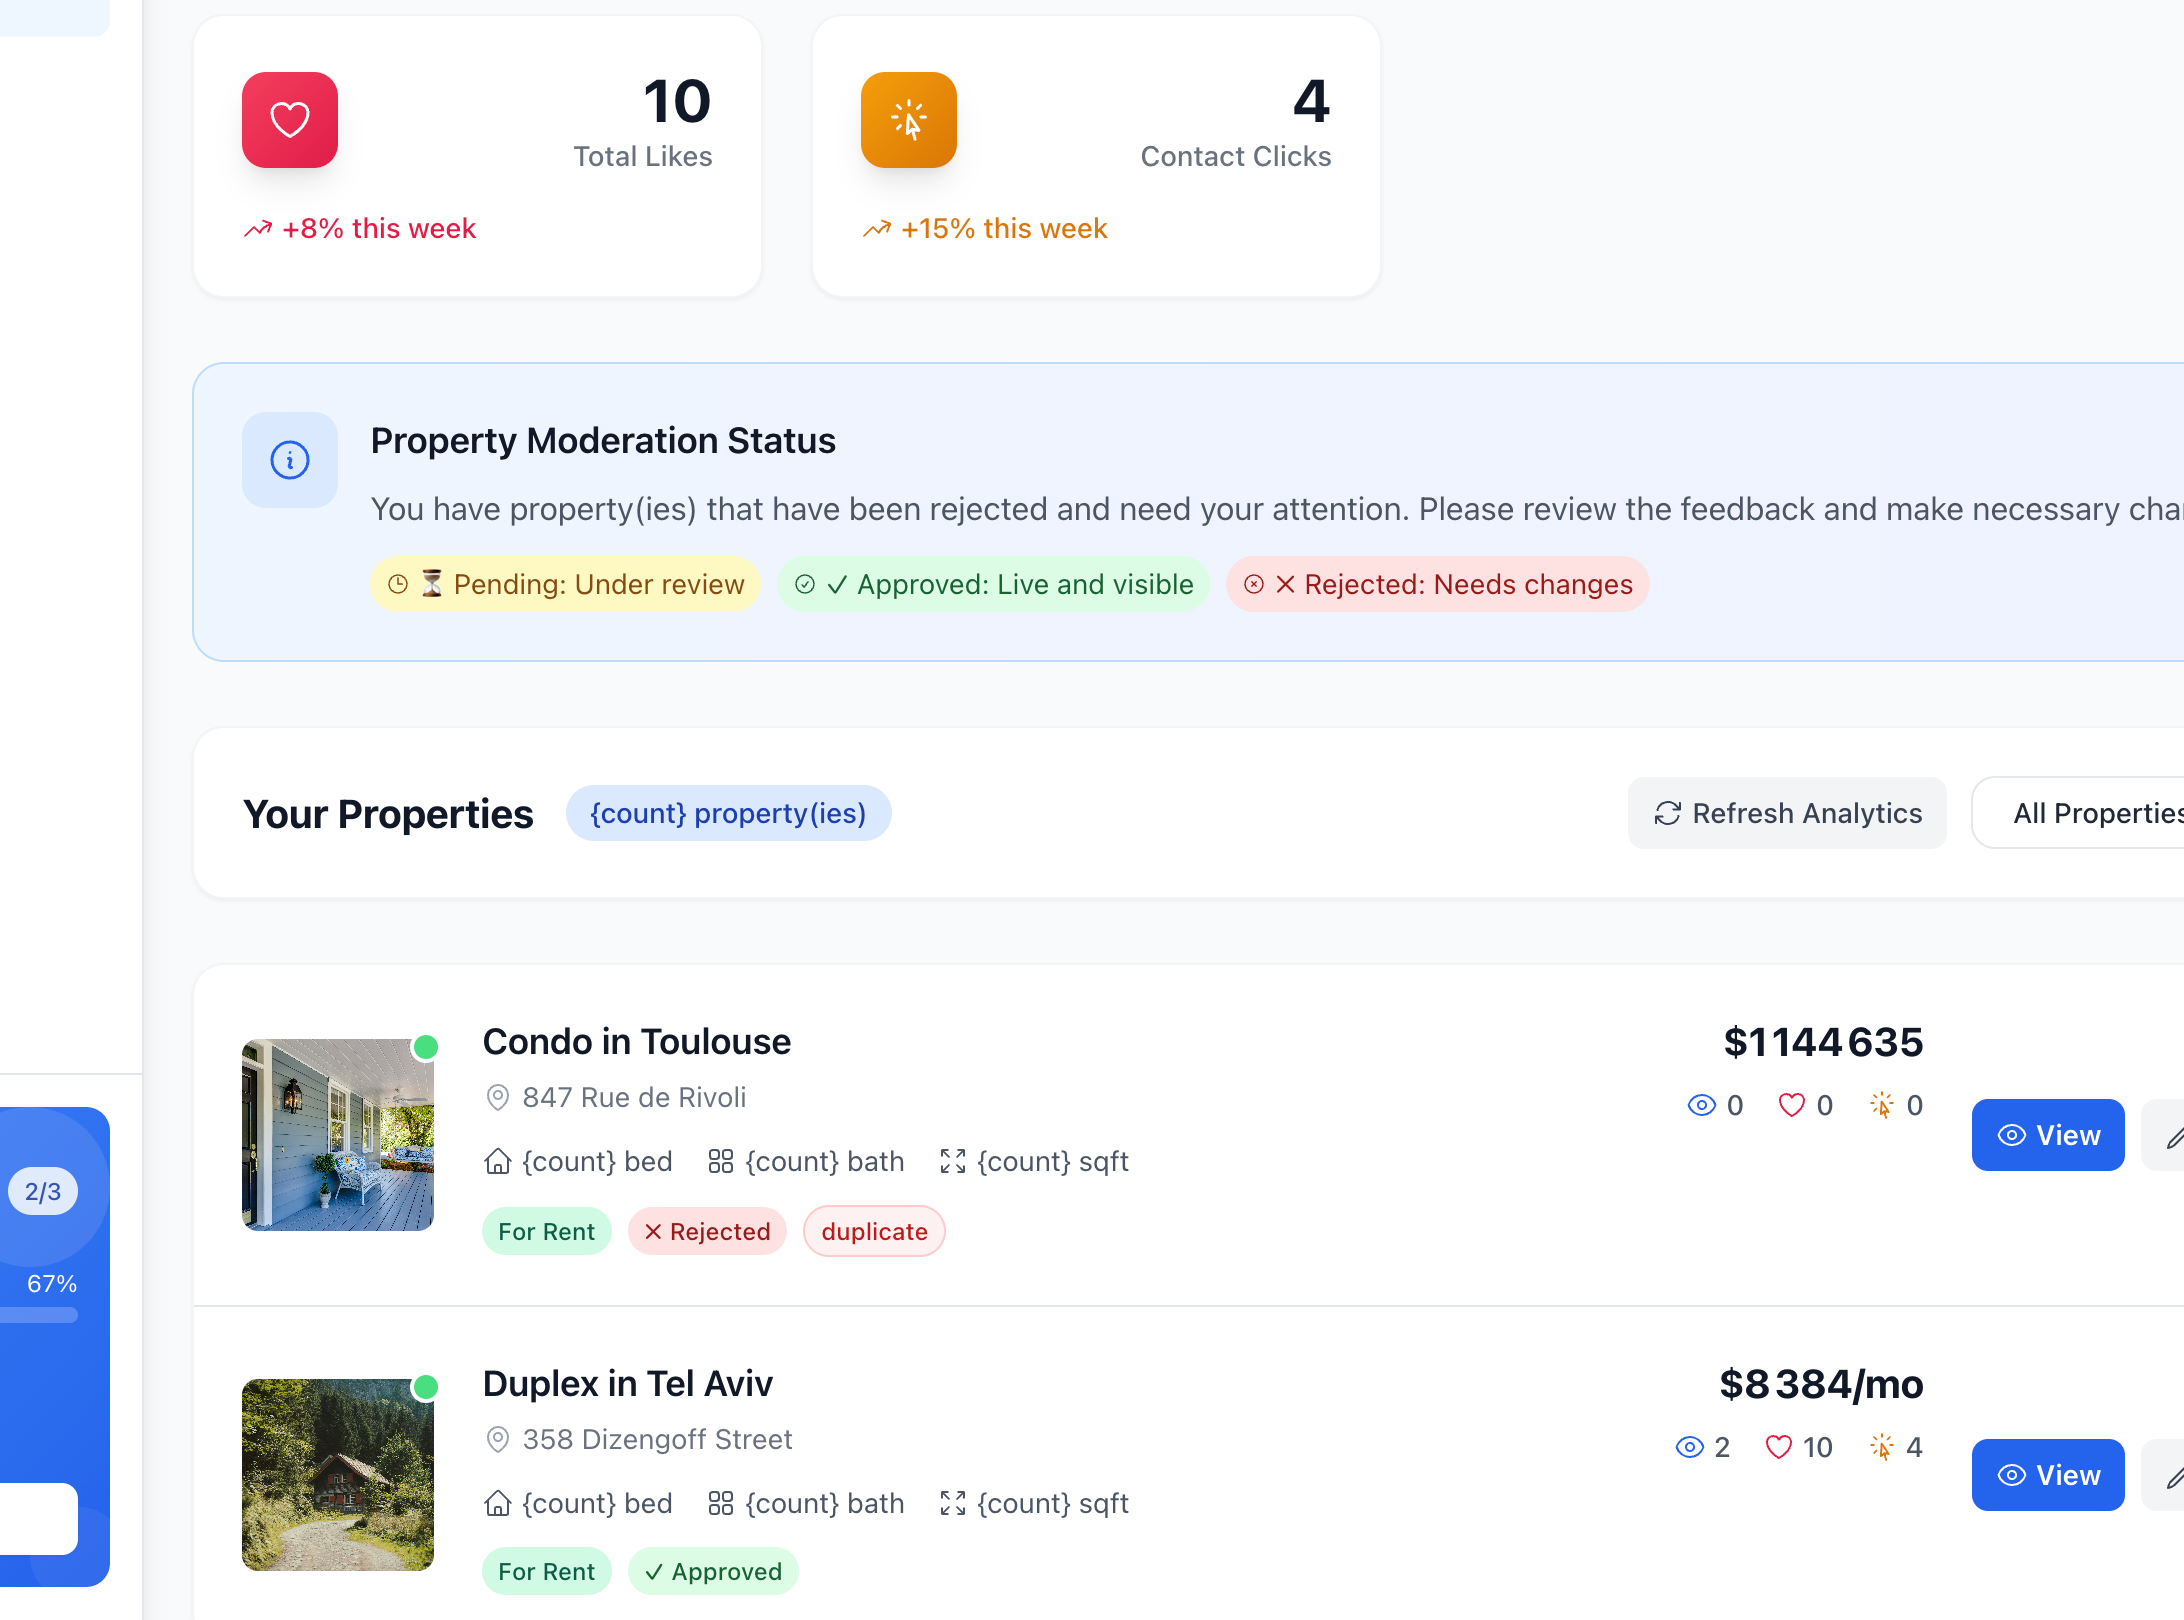Click View on Condo in Toulouse
The width and height of the screenshot is (2184, 1620).
click(x=2048, y=1135)
